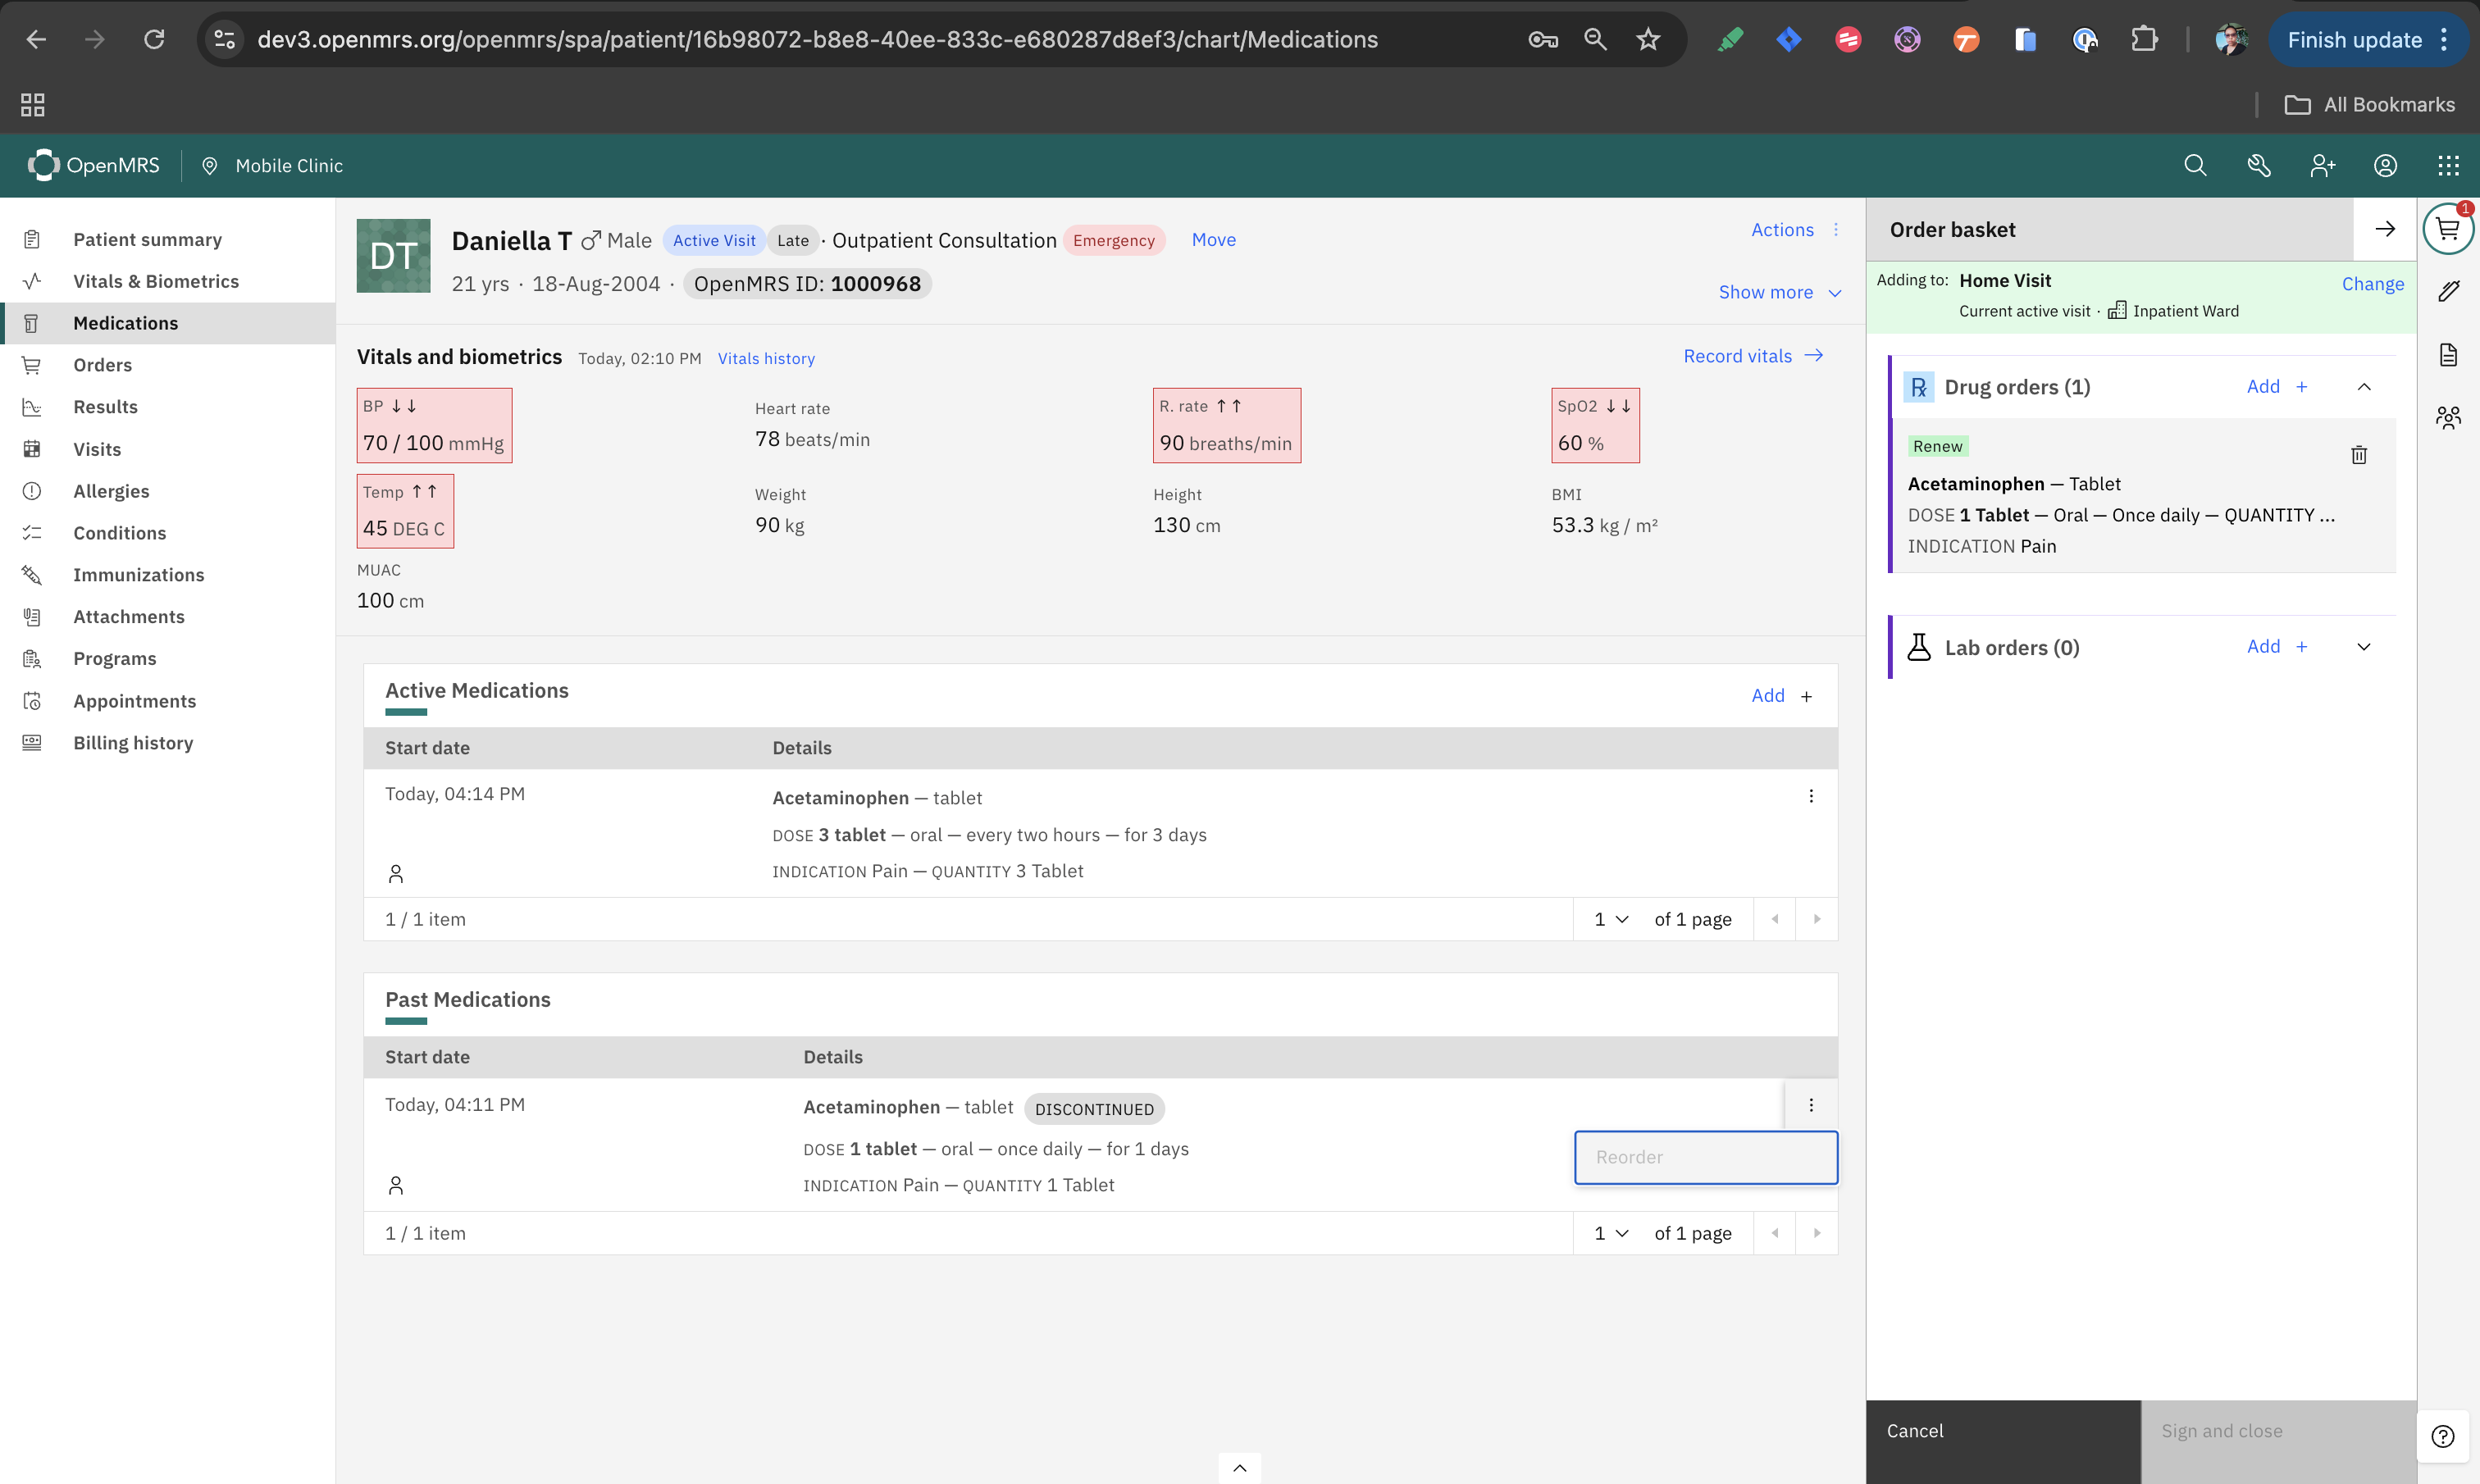
Task: Open the user account icon
Action: 2384,166
